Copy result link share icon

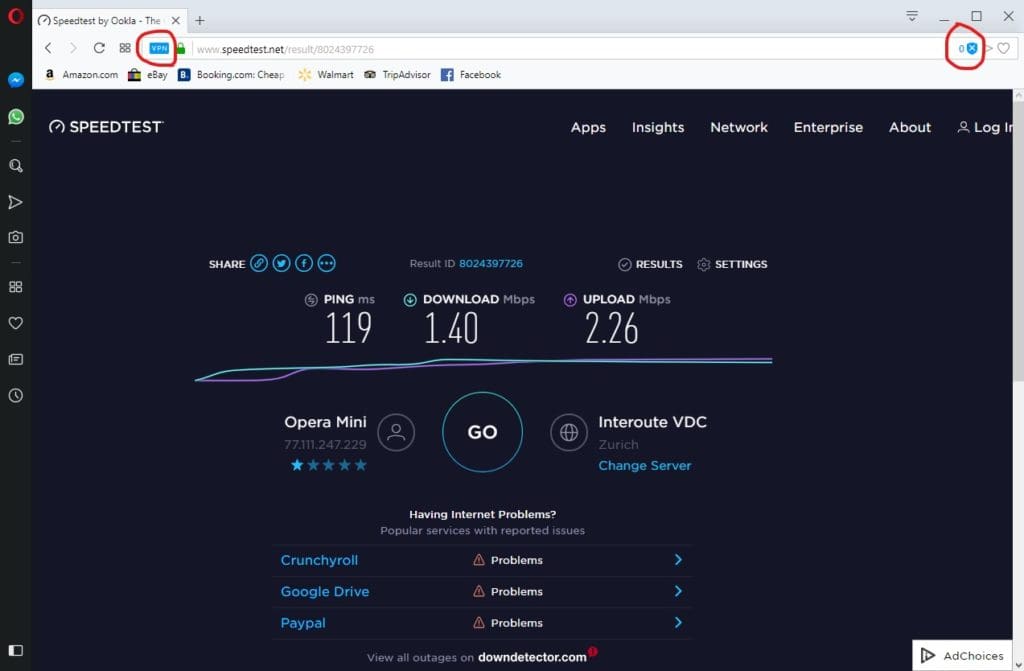point(259,263)
